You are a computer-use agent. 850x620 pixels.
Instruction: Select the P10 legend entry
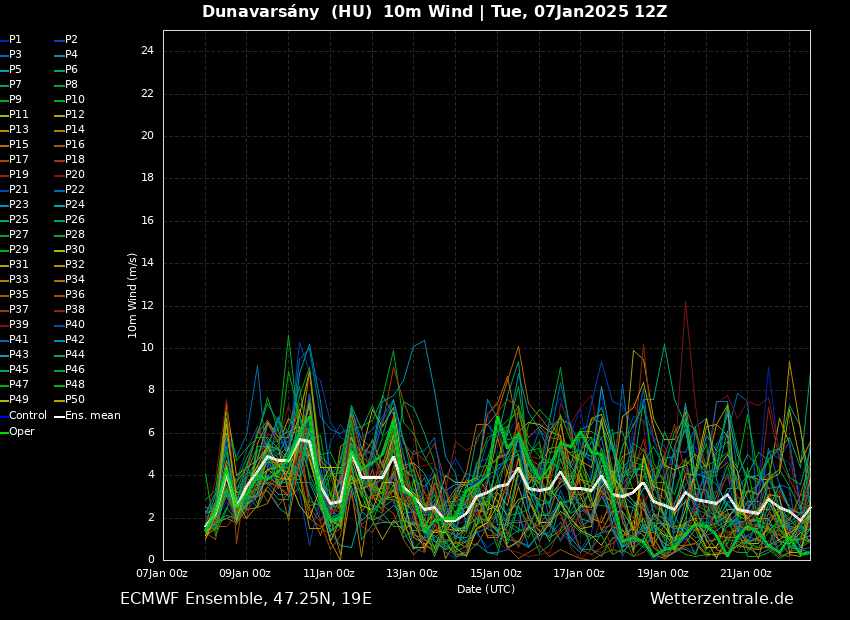coord(75,100)
